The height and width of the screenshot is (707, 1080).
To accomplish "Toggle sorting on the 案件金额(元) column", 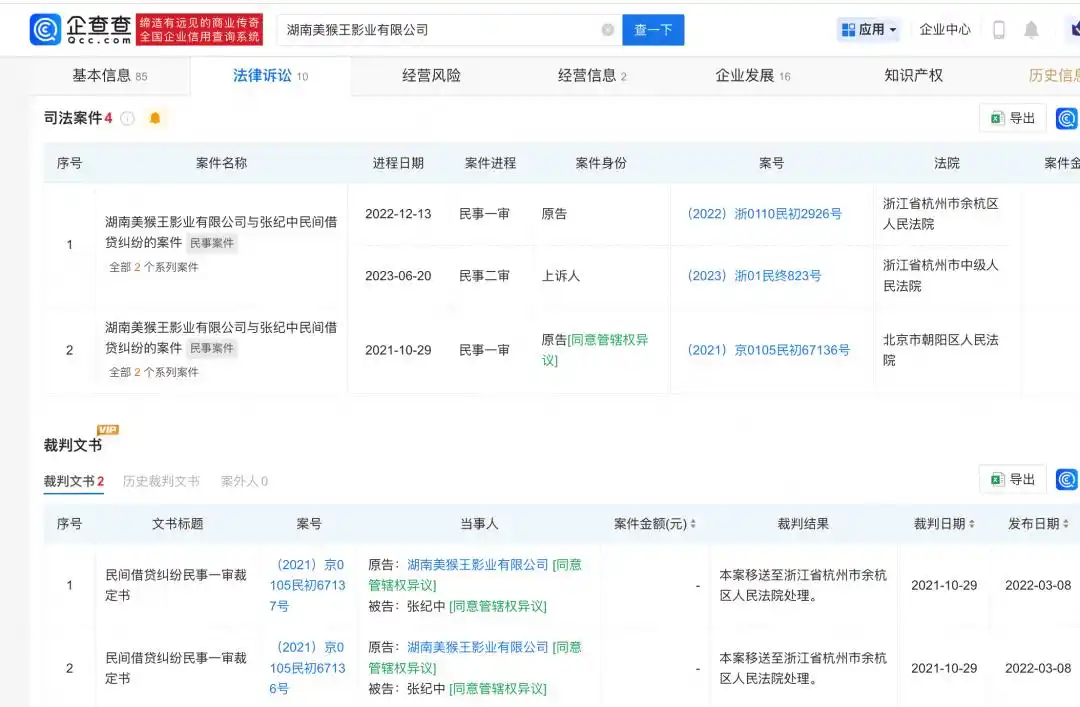I will coord(692,523).
